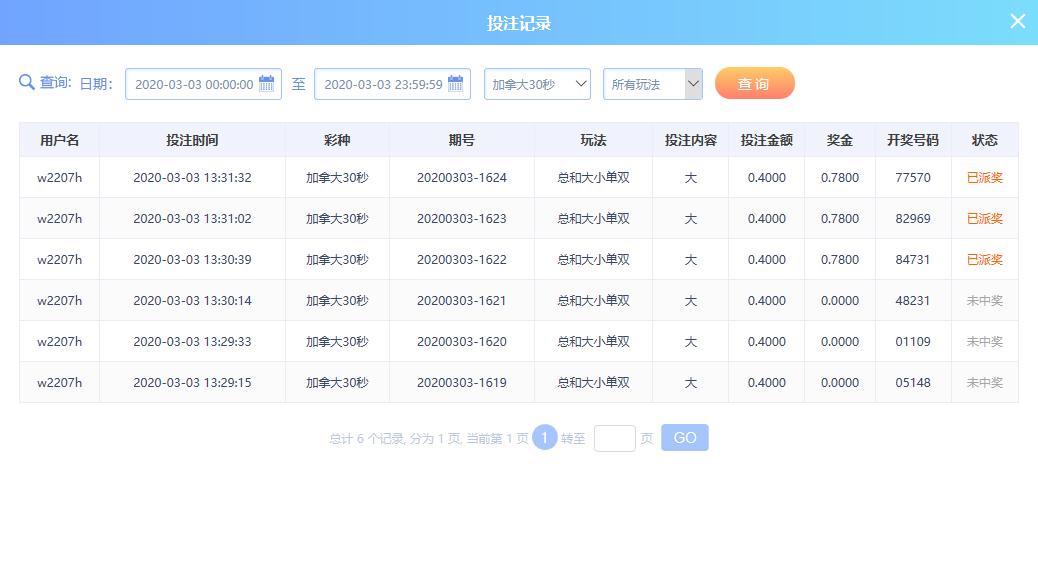Click winning number 48231

pyautogui.click(x=913, y=300)
